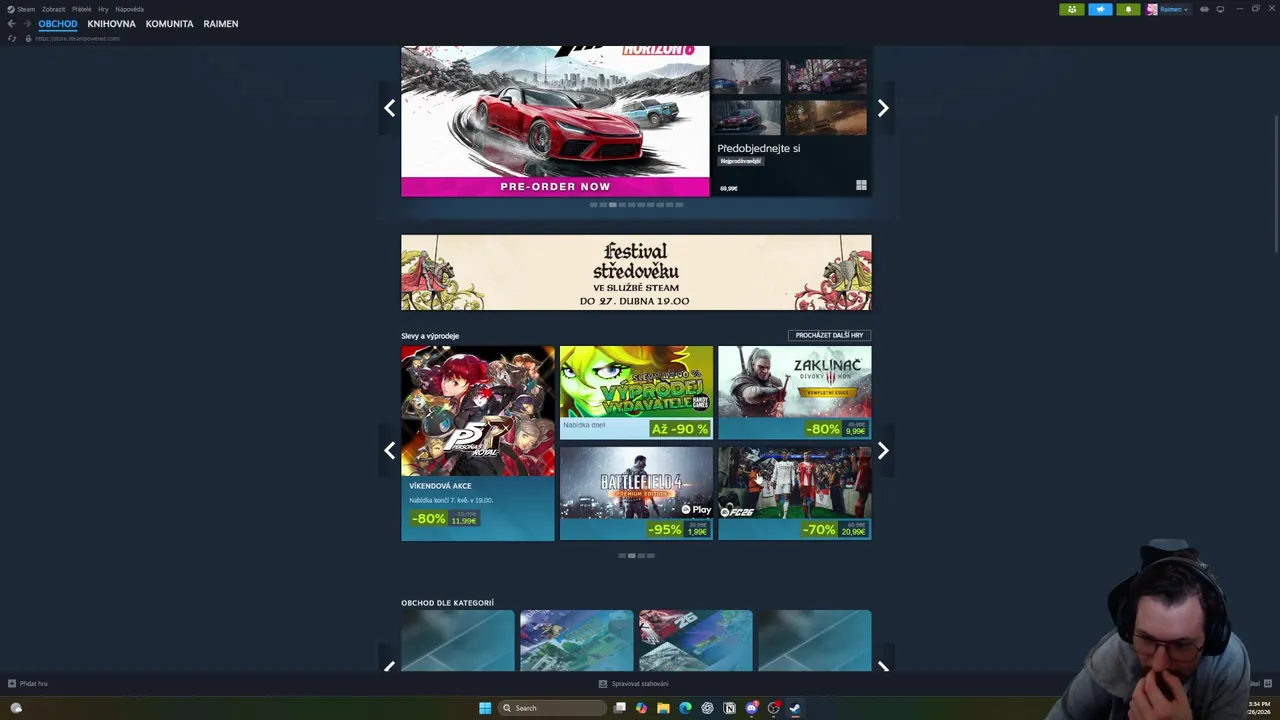
Task: Show previous featured game with the left arrow
Action: pos(389,108)
